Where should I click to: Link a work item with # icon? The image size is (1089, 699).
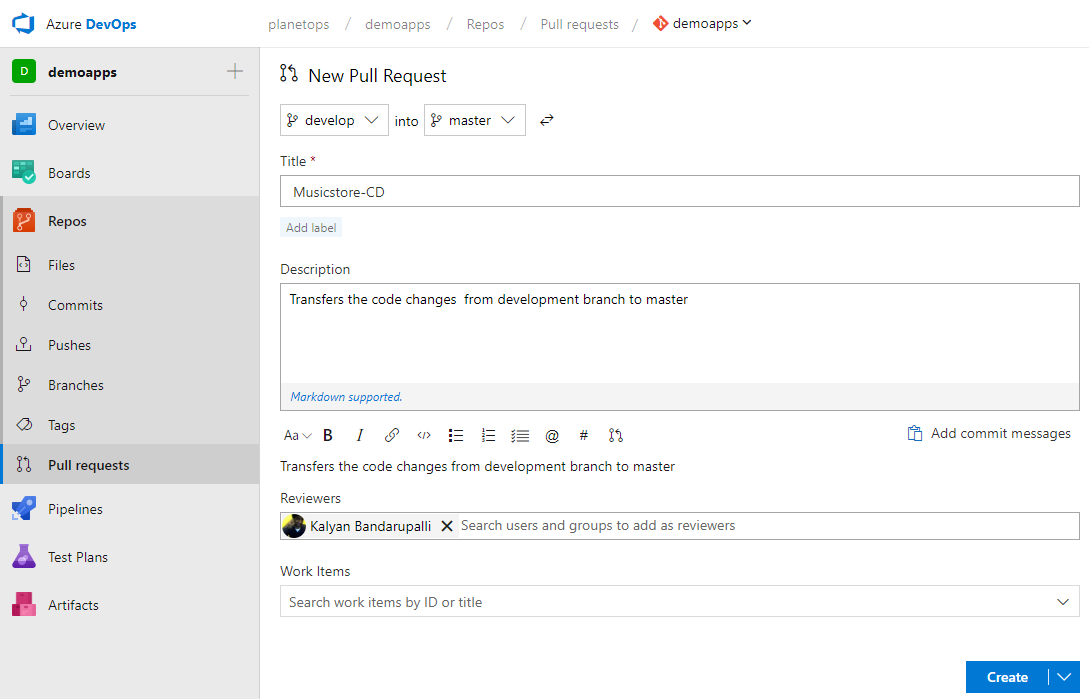(583, 436)
